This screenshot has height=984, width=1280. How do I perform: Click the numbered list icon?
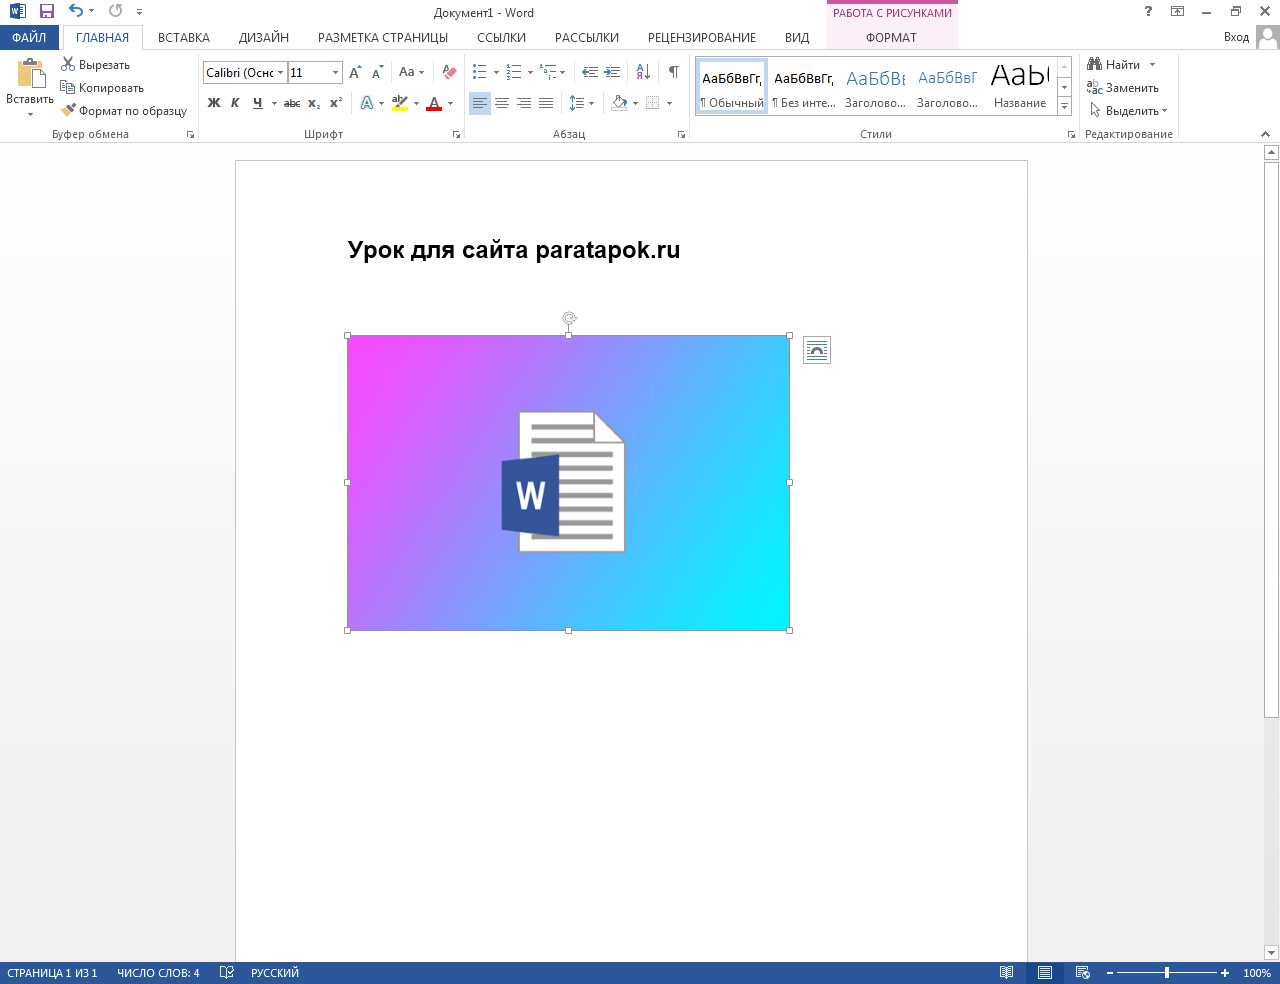point(514,72)
